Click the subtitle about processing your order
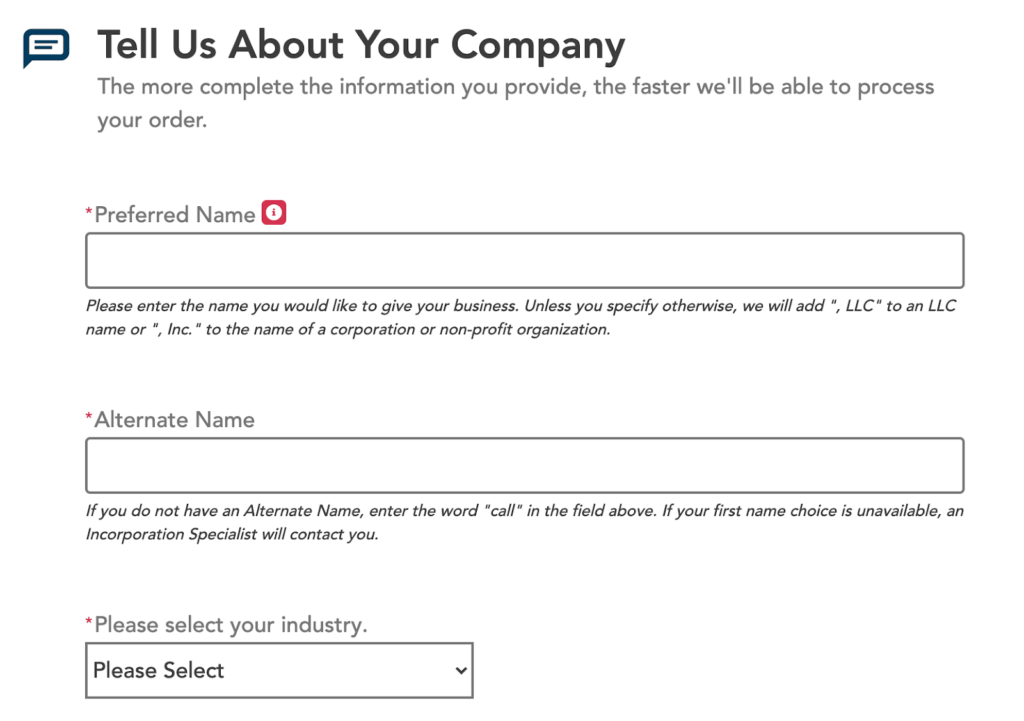Image resolution: width=1024 pixels, height=721 pixels. point(516,103)
